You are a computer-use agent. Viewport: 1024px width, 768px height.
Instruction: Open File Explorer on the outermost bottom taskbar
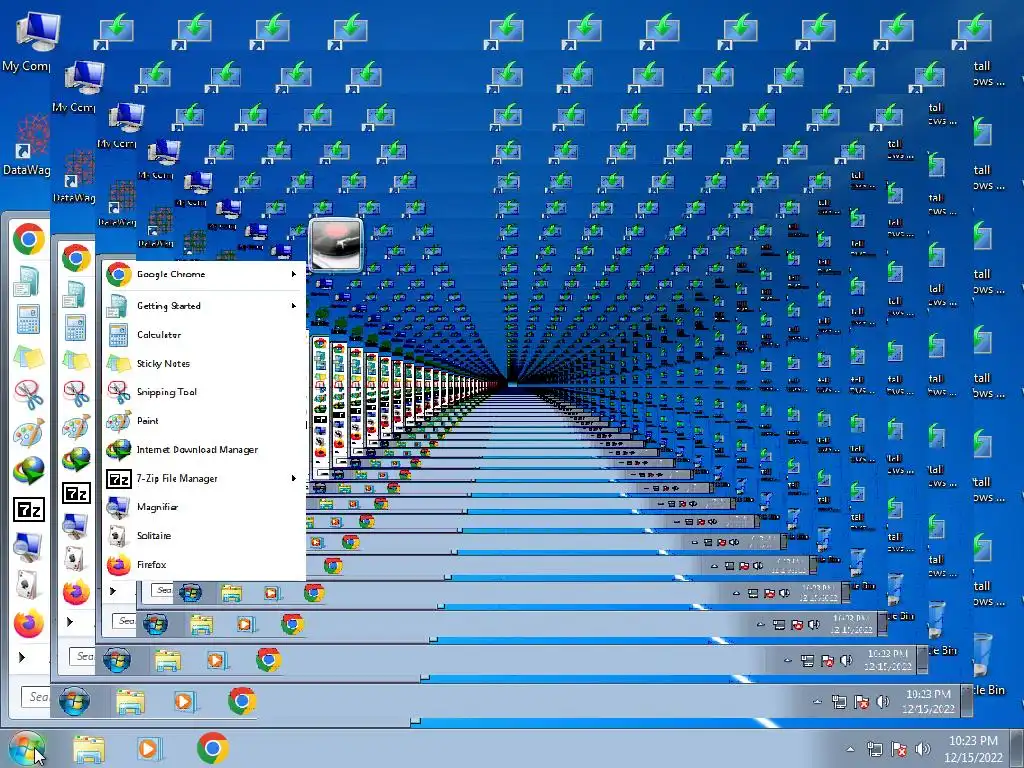click(89, 749)
